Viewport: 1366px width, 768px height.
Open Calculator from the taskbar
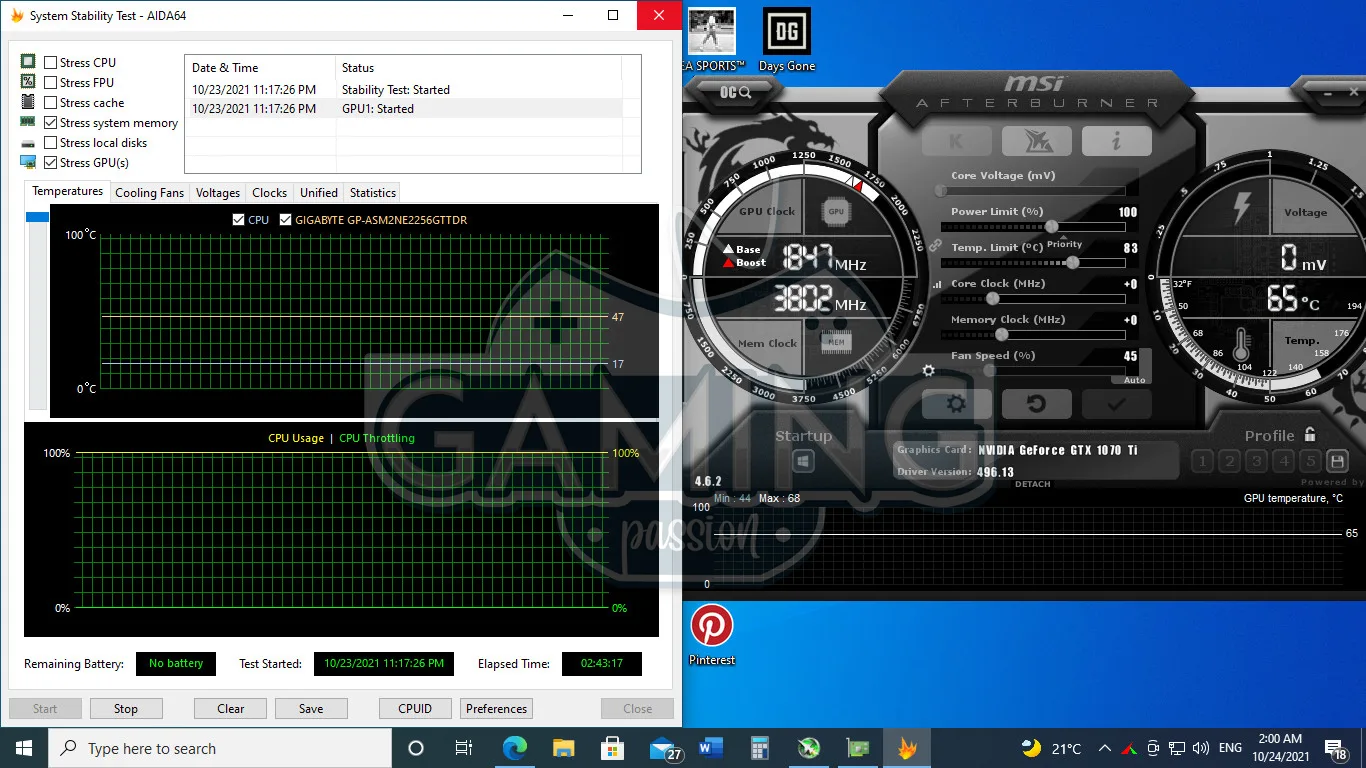[759, 748]
